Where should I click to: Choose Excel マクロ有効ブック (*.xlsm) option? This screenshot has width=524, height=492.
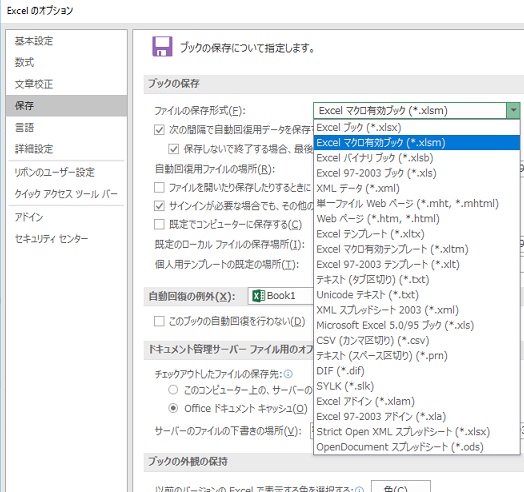click(417, 143)
